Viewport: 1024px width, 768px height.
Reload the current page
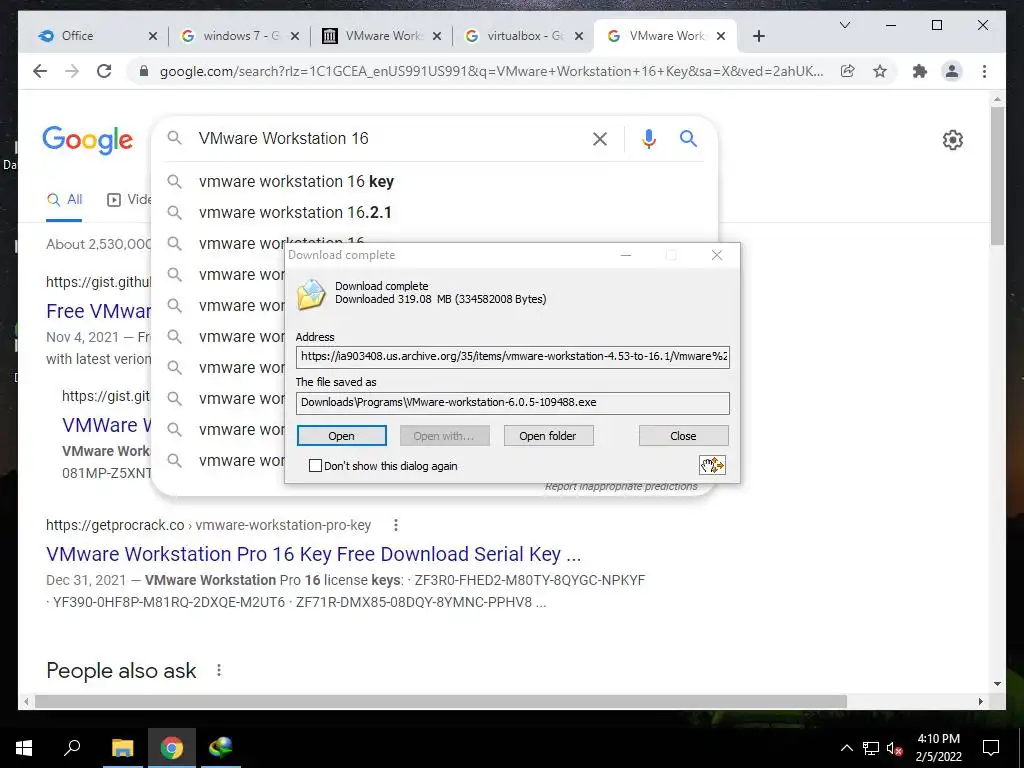pyautogui.click(x=104, y=71)
